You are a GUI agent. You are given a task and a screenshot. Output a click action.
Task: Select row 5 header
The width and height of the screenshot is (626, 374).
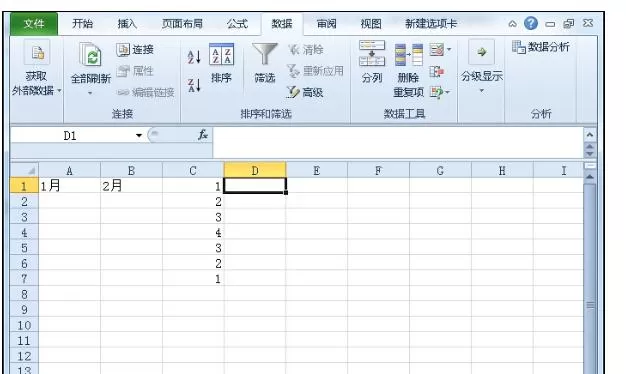point(24,248)
